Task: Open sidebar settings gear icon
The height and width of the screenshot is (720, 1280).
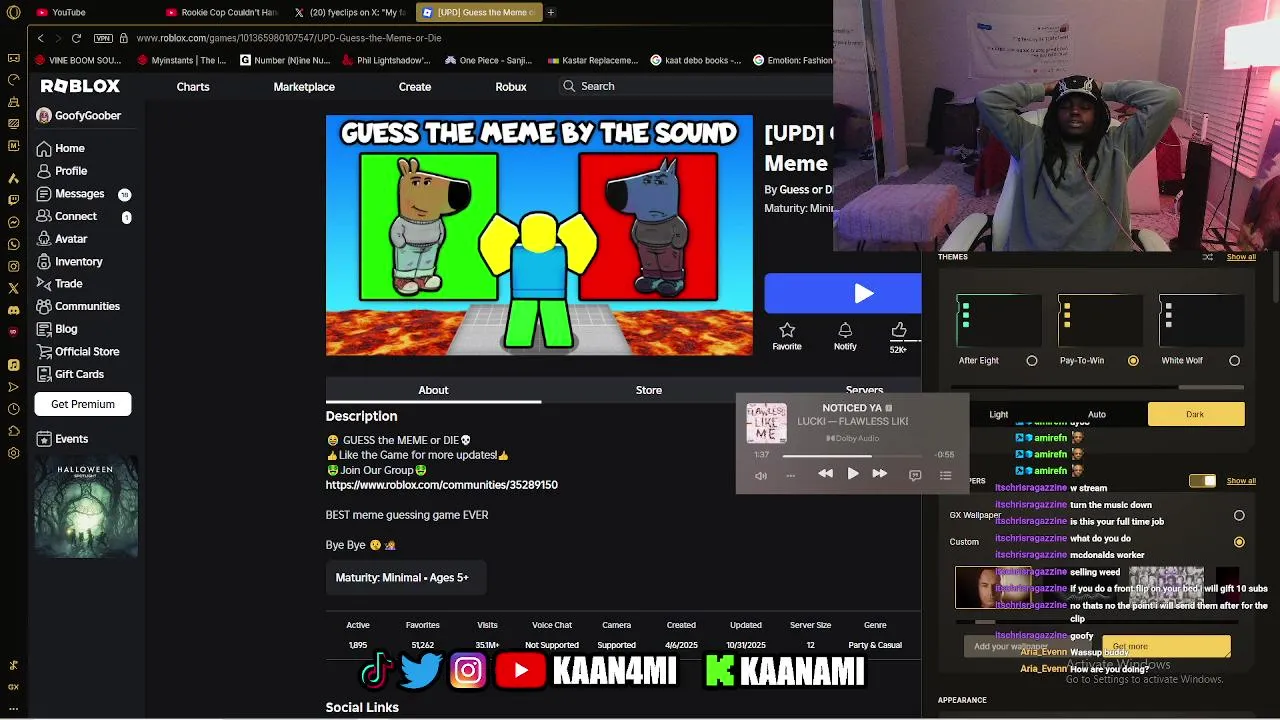Action: 13,453
